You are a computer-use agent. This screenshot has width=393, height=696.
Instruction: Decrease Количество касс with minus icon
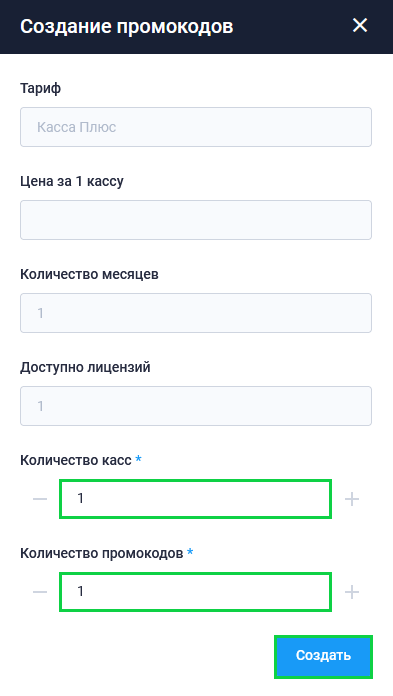pyautogui.click(x=40, y=499)
